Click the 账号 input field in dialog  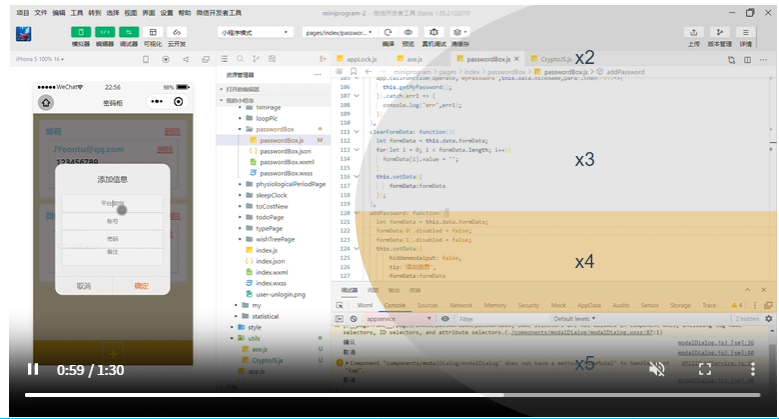[x=112, y=221]
